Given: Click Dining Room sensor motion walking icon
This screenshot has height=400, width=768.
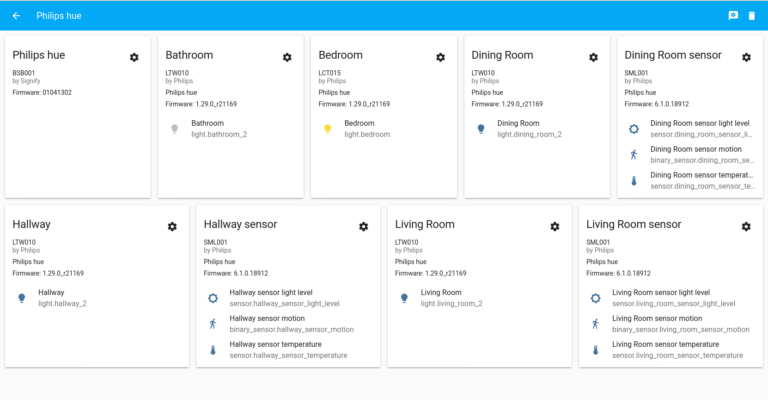Looking at the screenshot, I should [634, 155].
